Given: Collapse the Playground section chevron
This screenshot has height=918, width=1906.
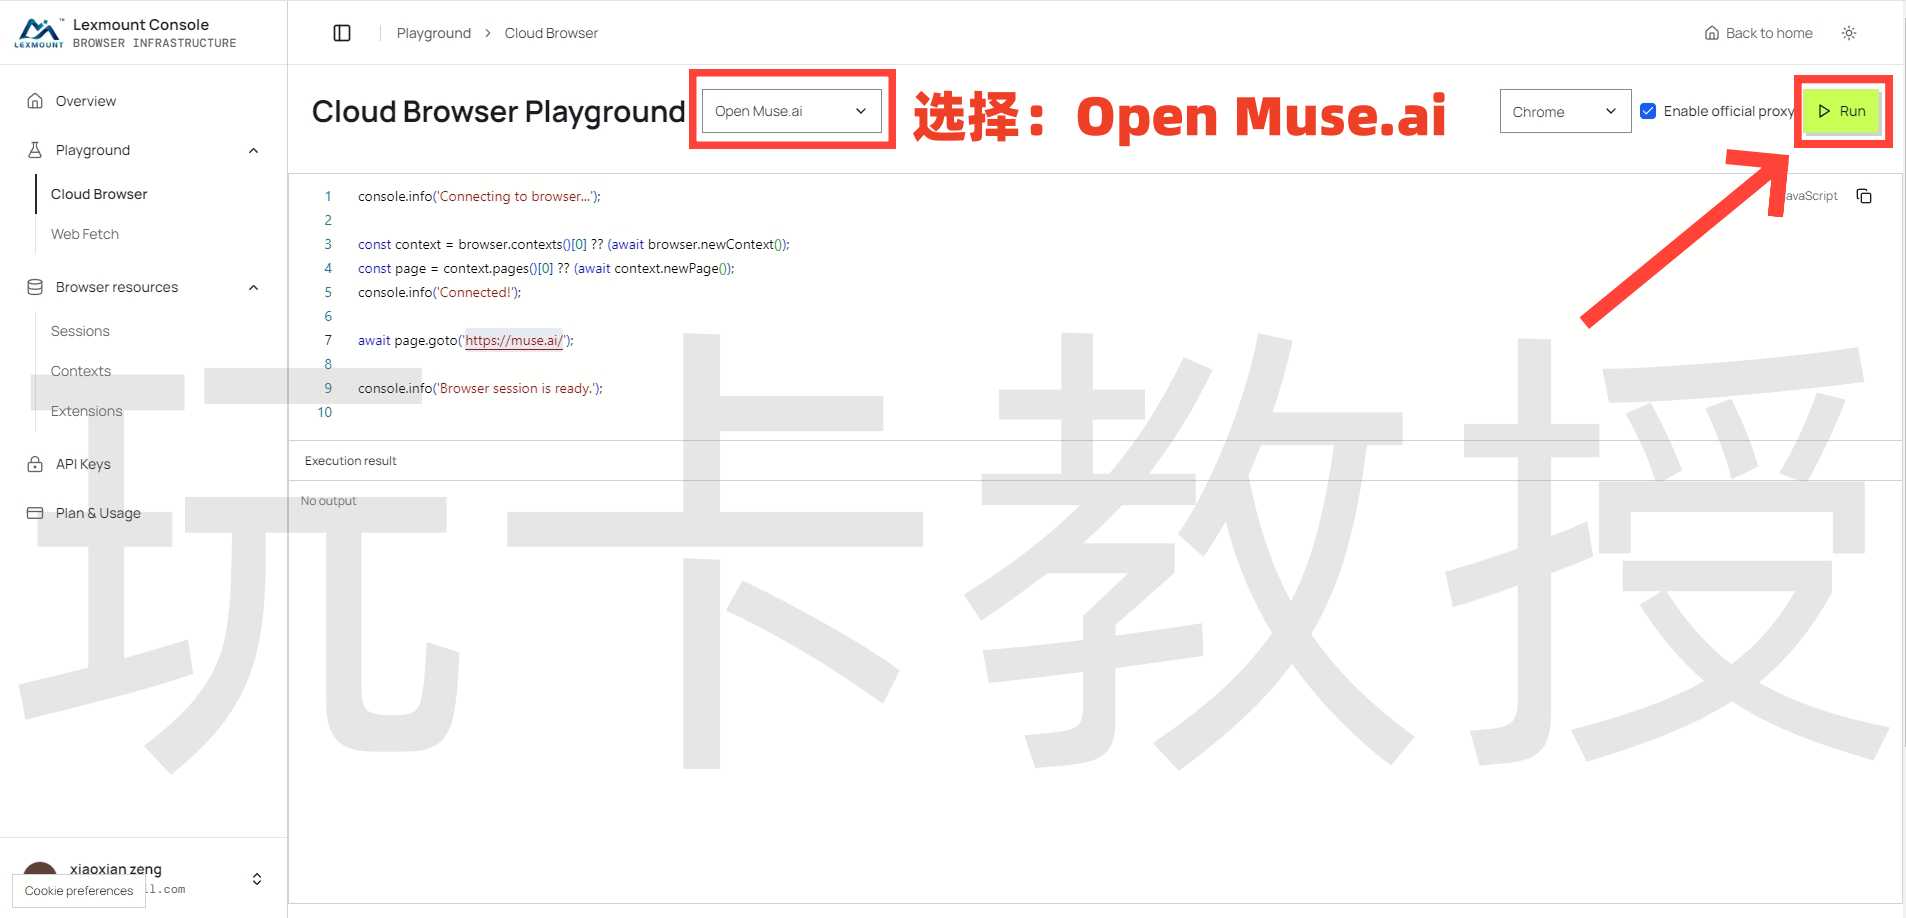Looking at the screenshot, I should (x=254, y=150).
